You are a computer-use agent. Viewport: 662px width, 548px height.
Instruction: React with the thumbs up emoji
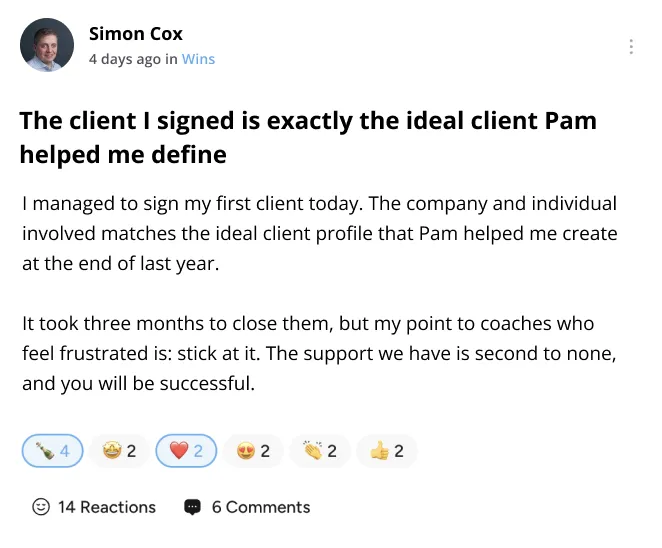[385, 451]
